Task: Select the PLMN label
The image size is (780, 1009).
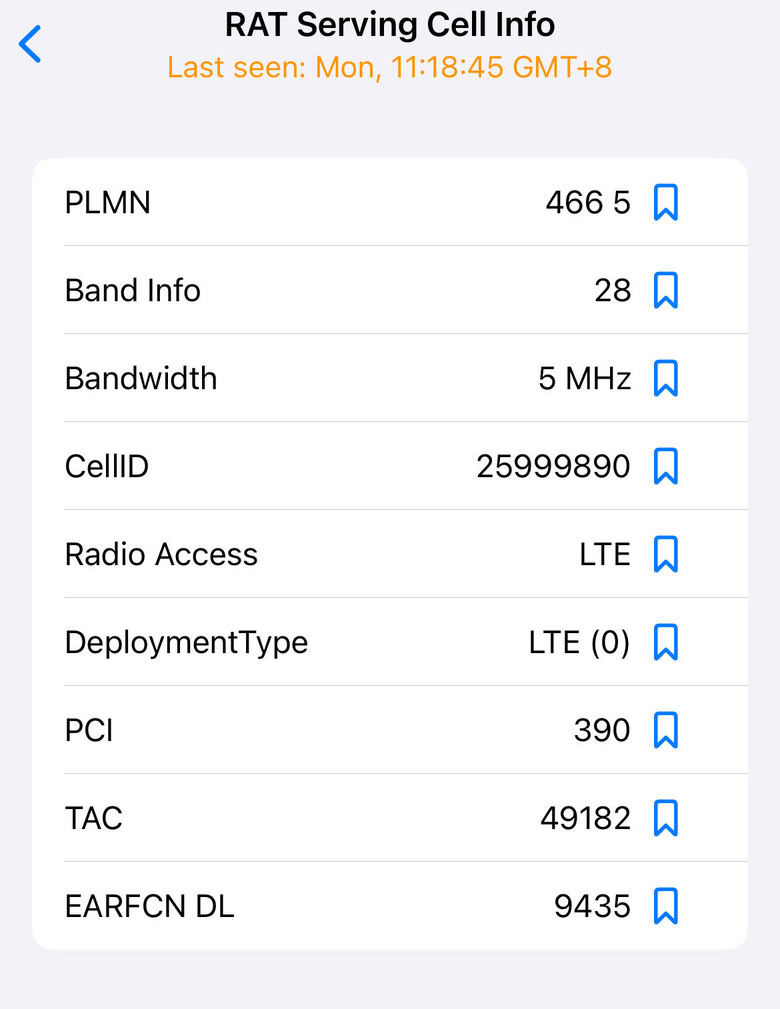Action: point(107,203)
